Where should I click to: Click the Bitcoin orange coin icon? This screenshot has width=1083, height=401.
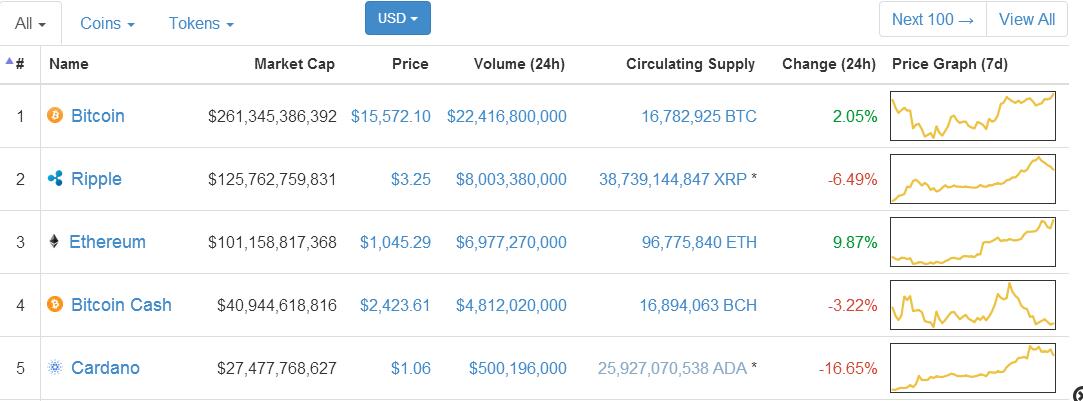[55, 115]
